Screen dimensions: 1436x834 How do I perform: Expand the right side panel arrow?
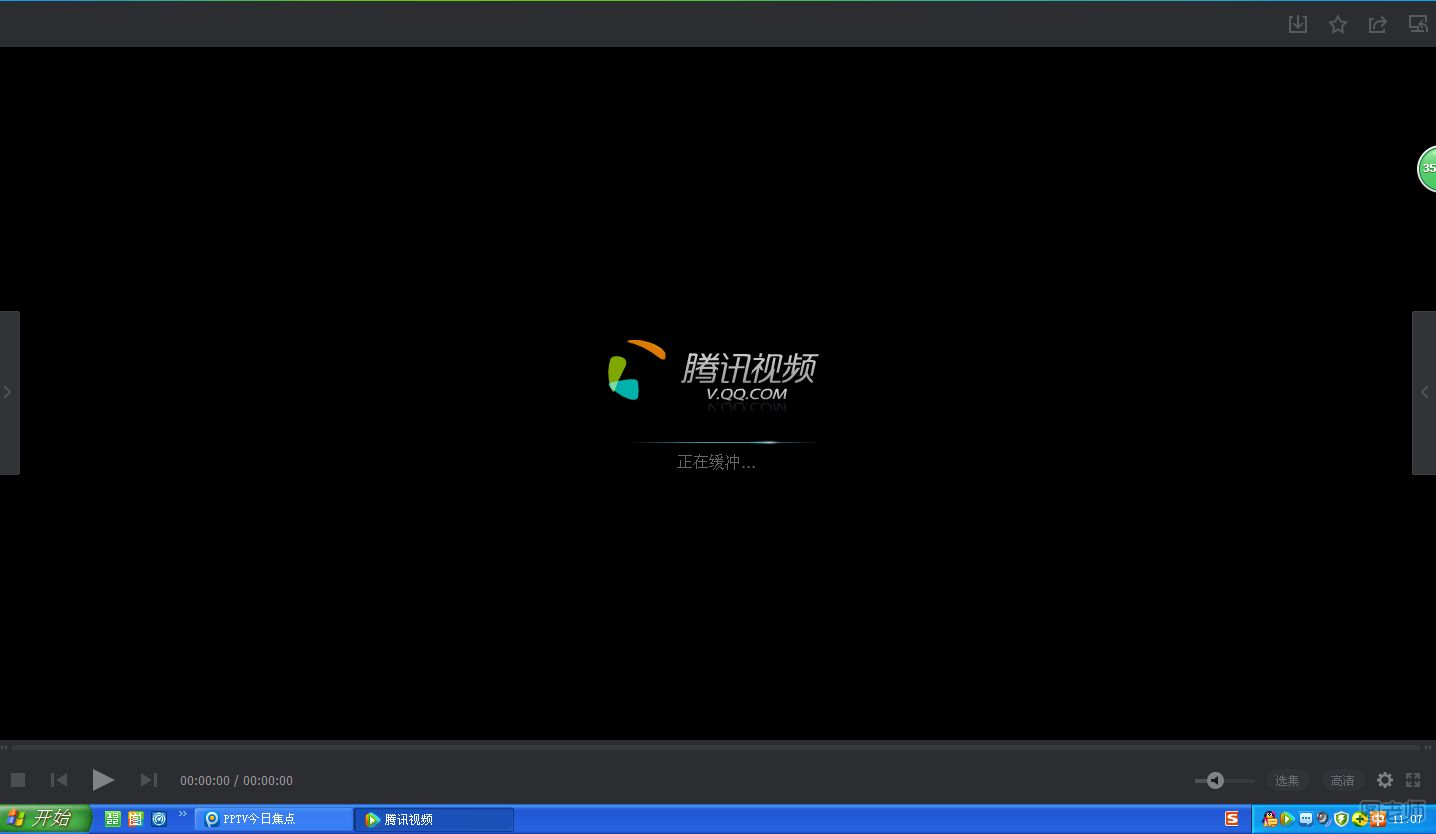tap(1424, 392)
